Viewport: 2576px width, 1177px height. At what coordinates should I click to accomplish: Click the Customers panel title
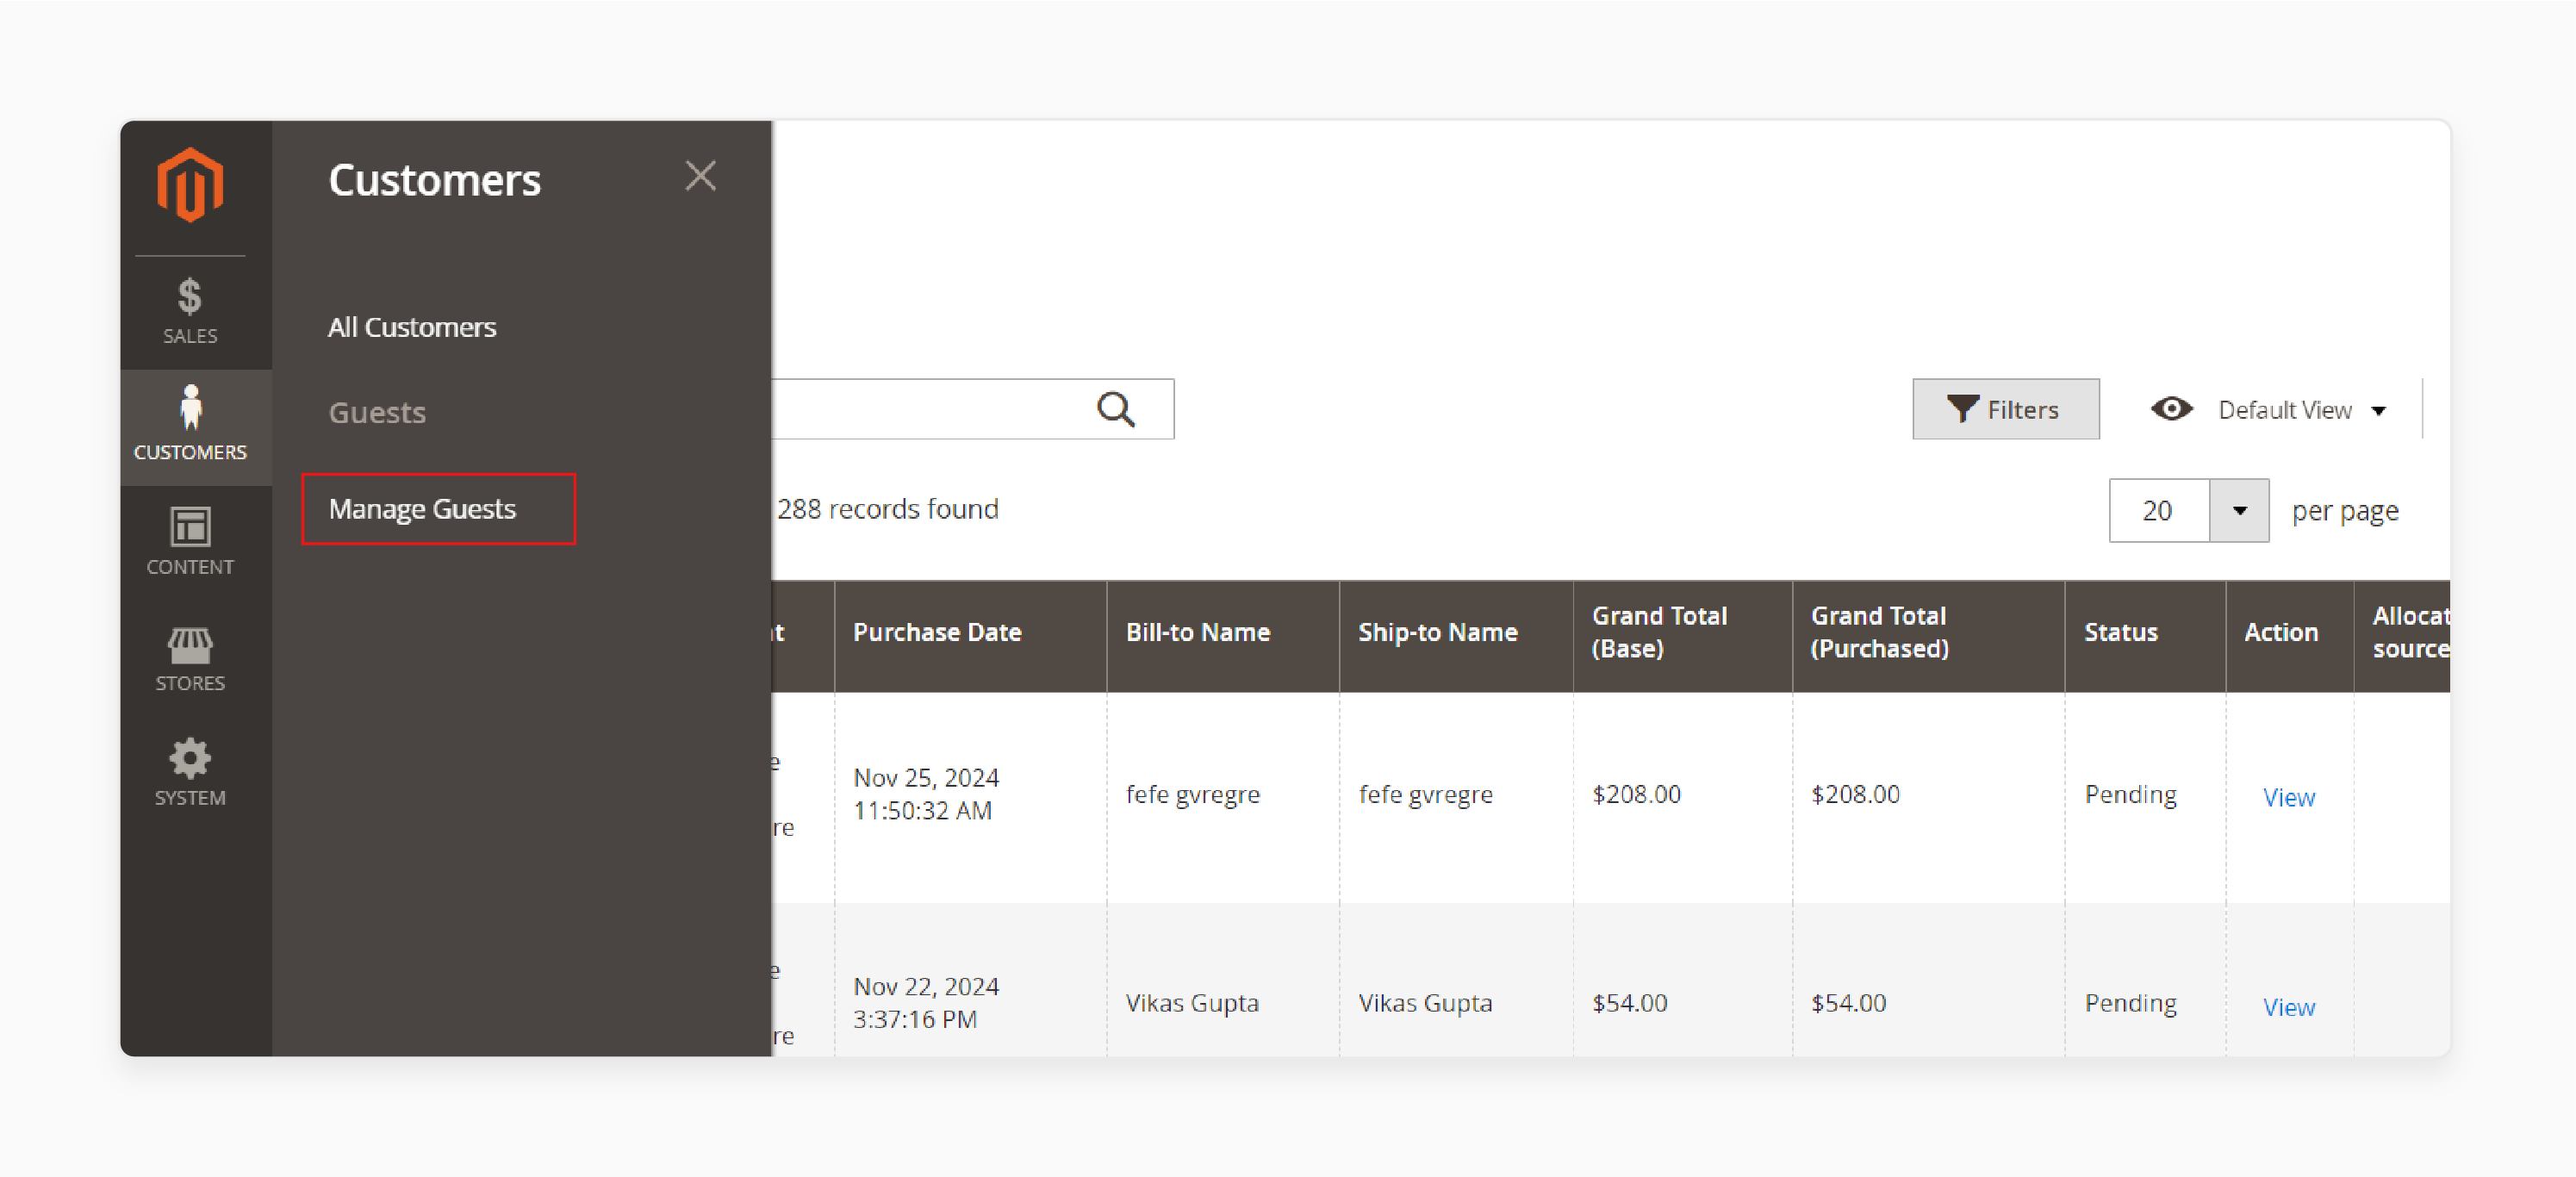(434, 180)
